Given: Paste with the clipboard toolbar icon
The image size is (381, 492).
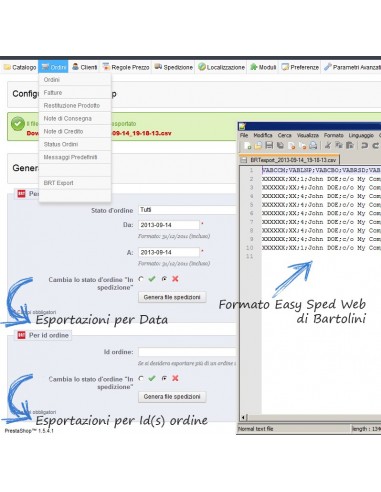Looking at the screenshot, I should 350,146.
